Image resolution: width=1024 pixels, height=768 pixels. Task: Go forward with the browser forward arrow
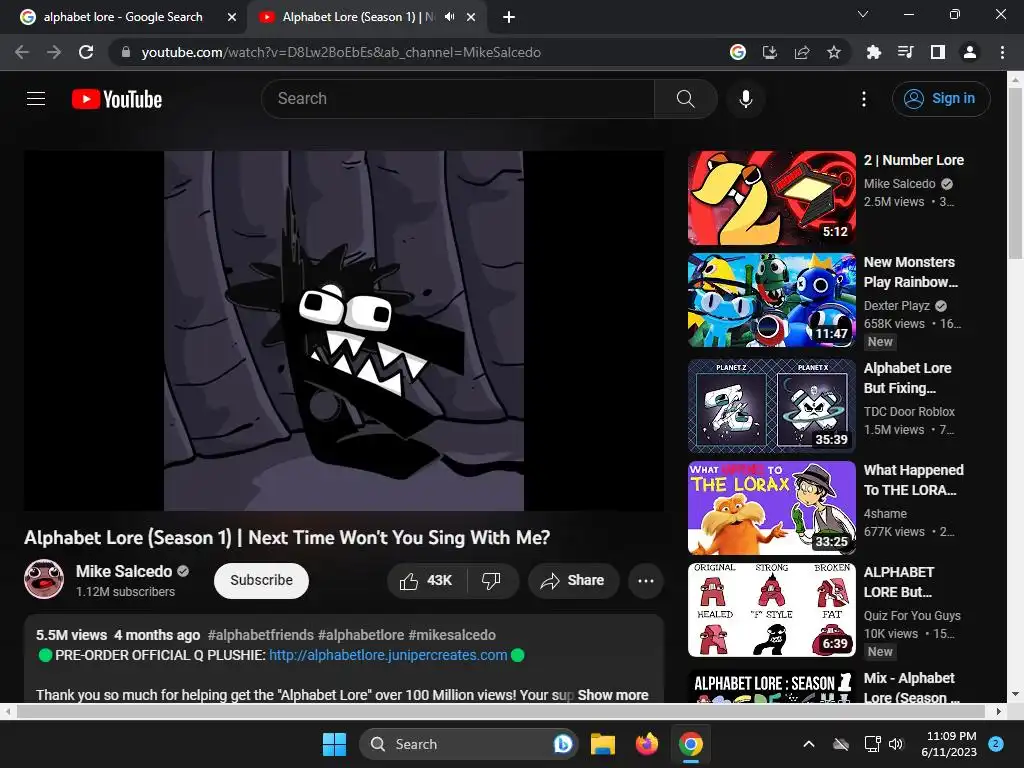click(54, 52)
